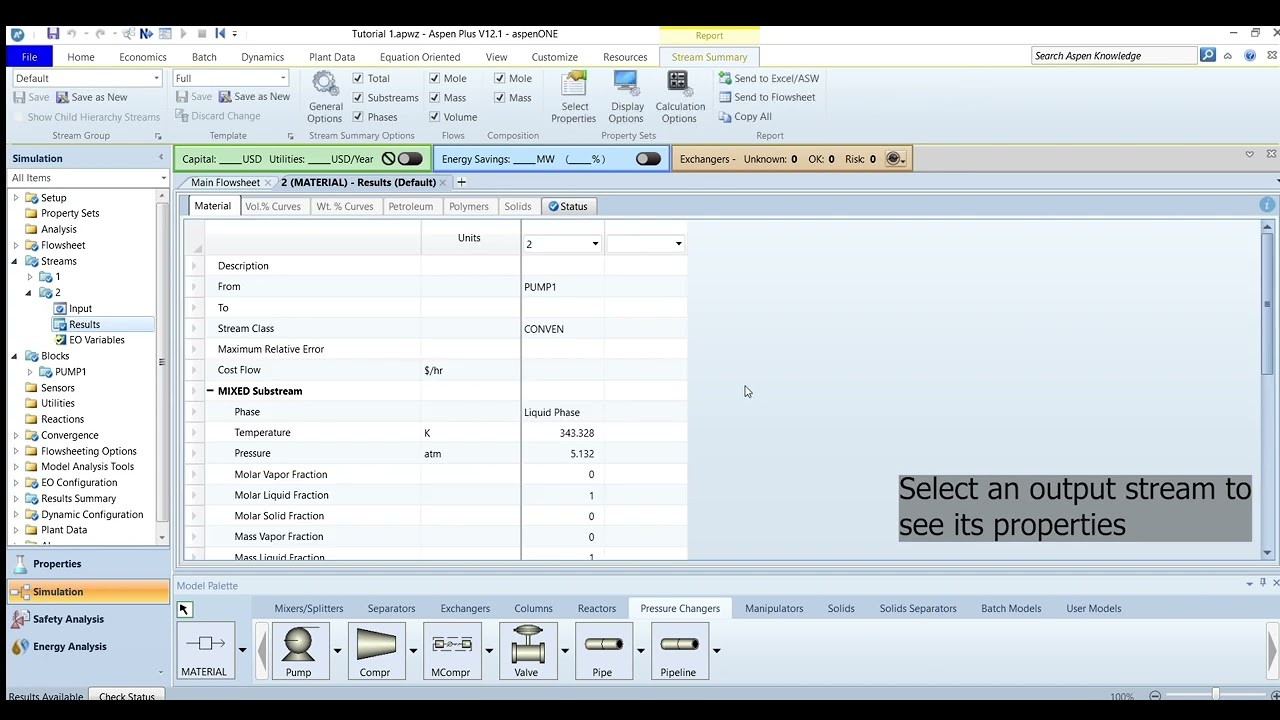Expand the Blocks PUMP1 tree node
Viewport: 1280px width, 720px height.
[30, 372]
